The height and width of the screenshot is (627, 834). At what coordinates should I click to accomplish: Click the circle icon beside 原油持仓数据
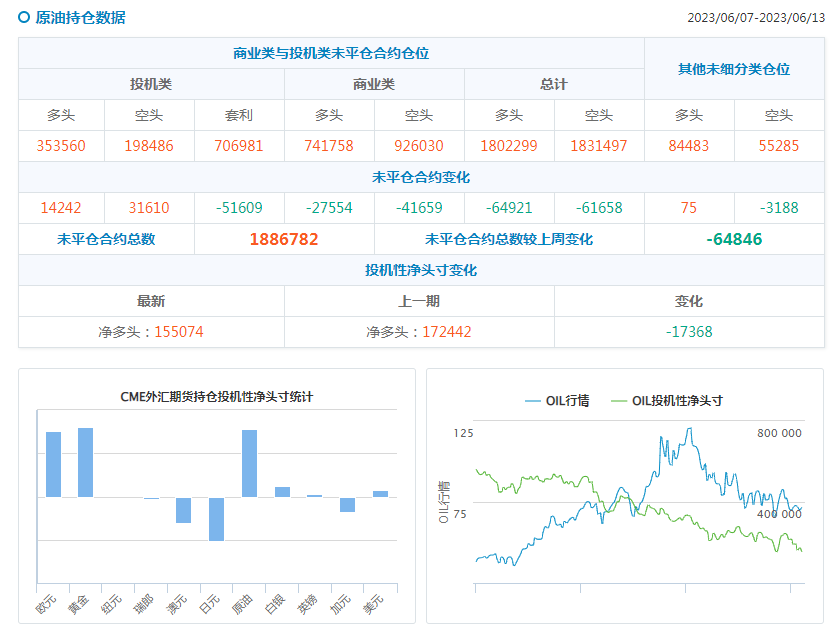click(24, 17)
